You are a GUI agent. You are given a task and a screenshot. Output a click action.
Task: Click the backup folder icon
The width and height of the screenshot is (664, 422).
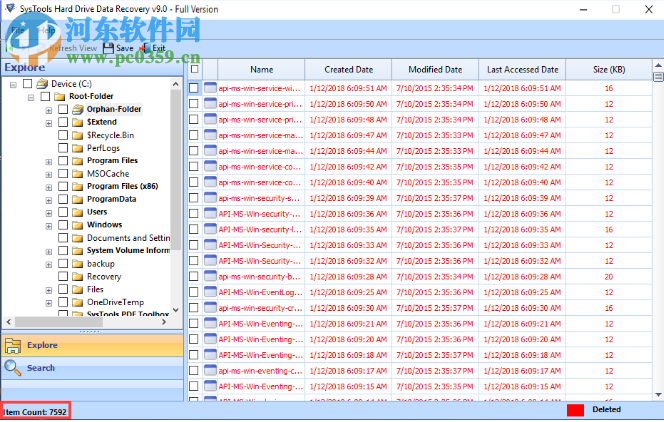[77, 264]
